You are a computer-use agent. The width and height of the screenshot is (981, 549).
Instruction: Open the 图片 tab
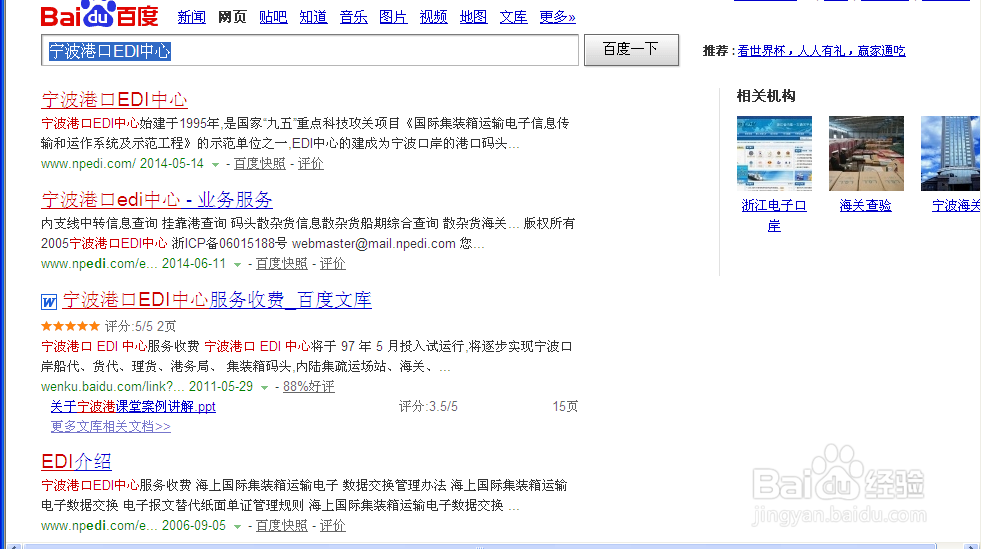(394, 17)
